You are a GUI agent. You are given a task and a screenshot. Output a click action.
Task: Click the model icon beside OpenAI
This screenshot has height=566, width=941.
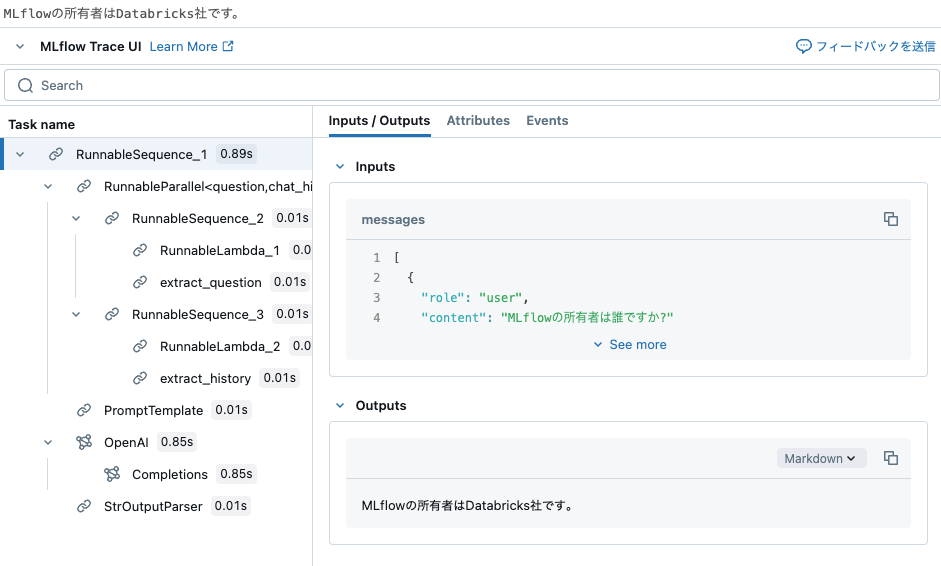click(84, 442)
